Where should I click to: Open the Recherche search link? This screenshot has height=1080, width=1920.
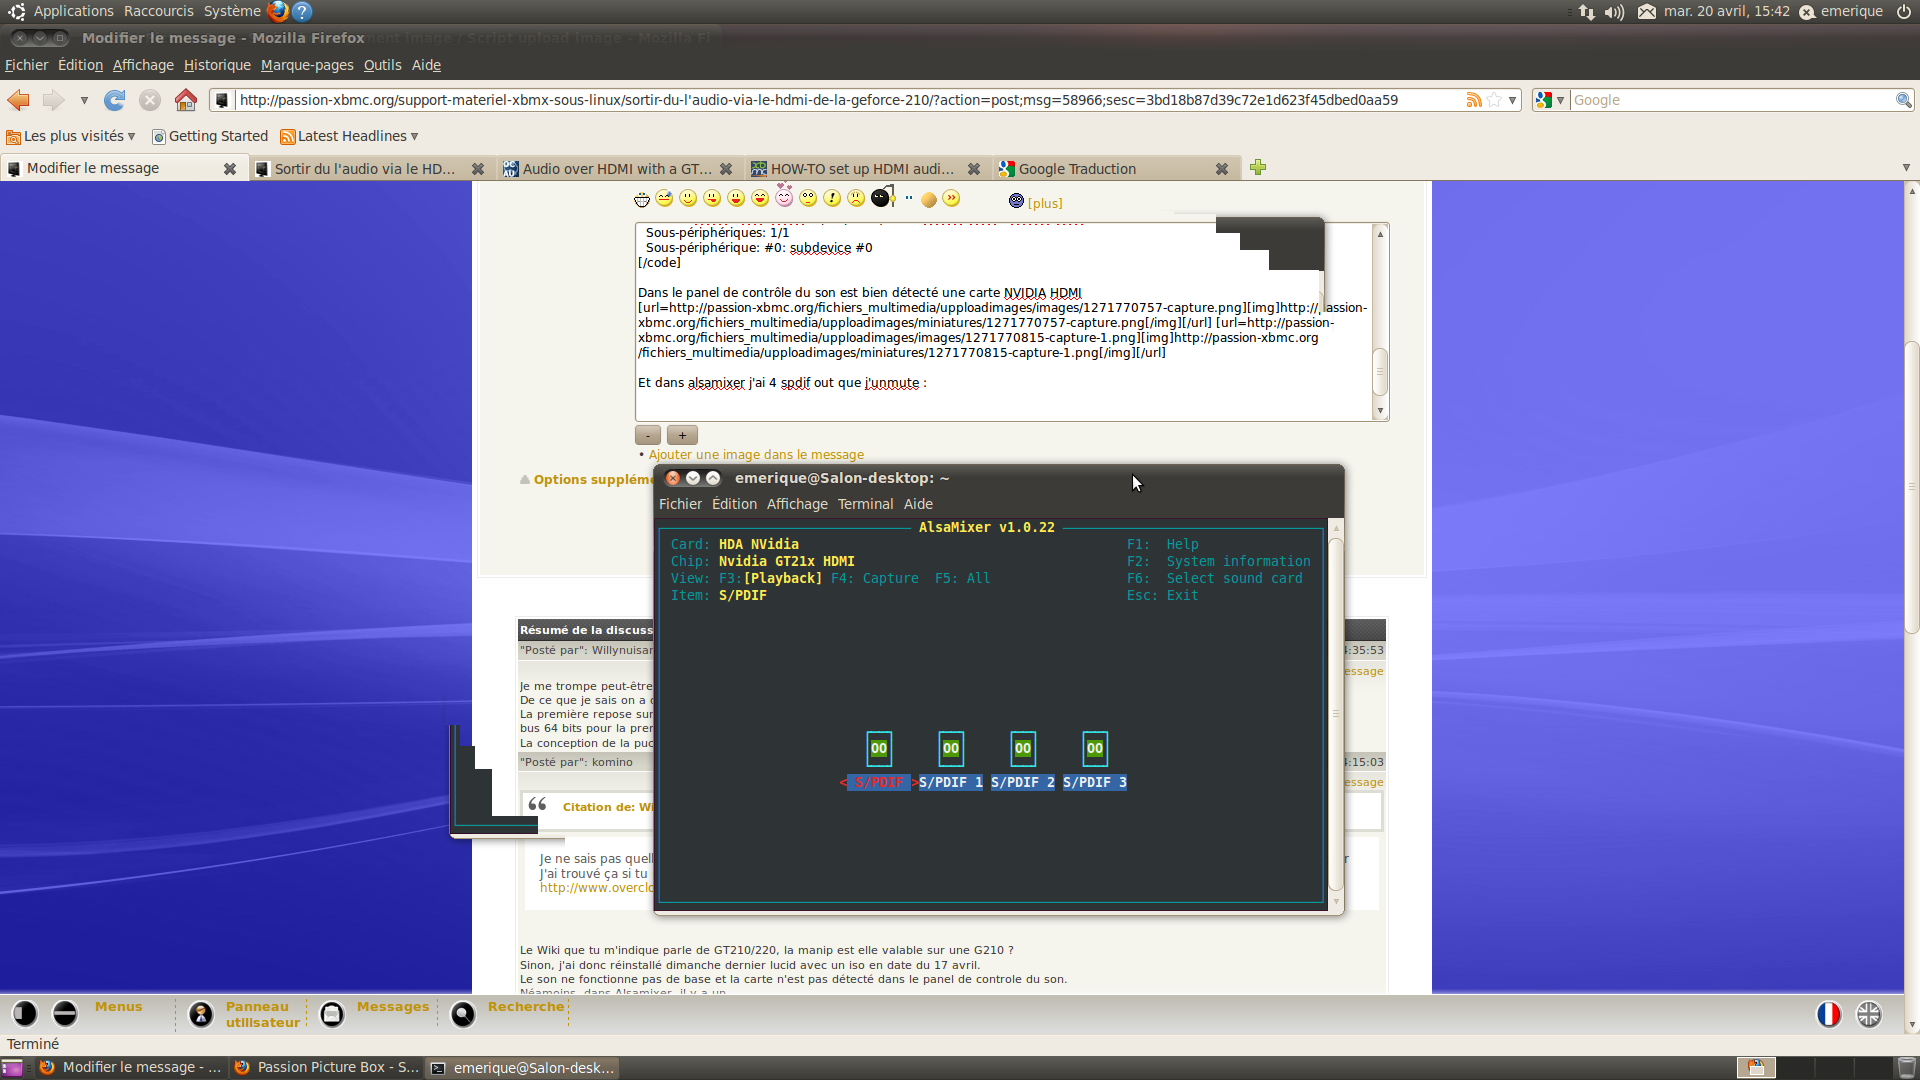click(526, 1007)
